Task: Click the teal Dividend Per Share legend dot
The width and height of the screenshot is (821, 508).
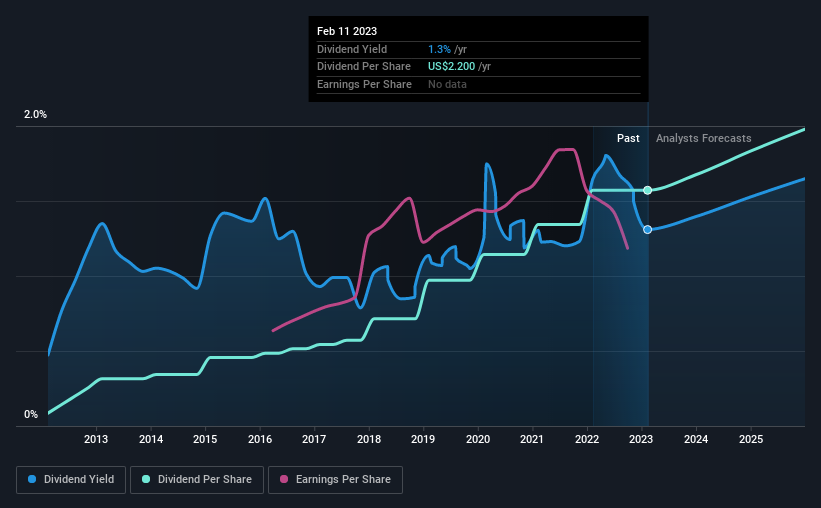Action: coord(146,479)
